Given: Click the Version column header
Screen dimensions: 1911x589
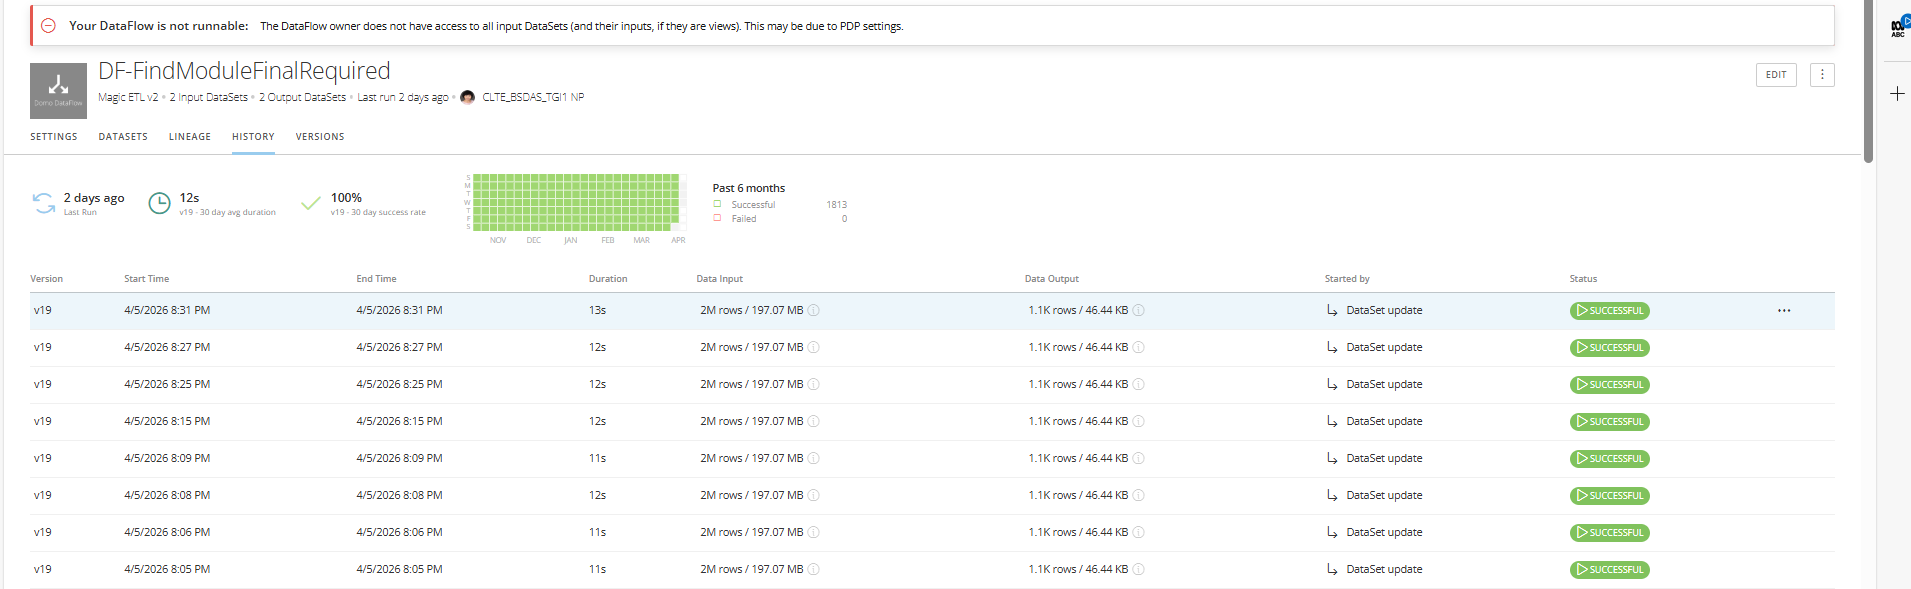Looking at the screenshot, I should click(46, 279).
